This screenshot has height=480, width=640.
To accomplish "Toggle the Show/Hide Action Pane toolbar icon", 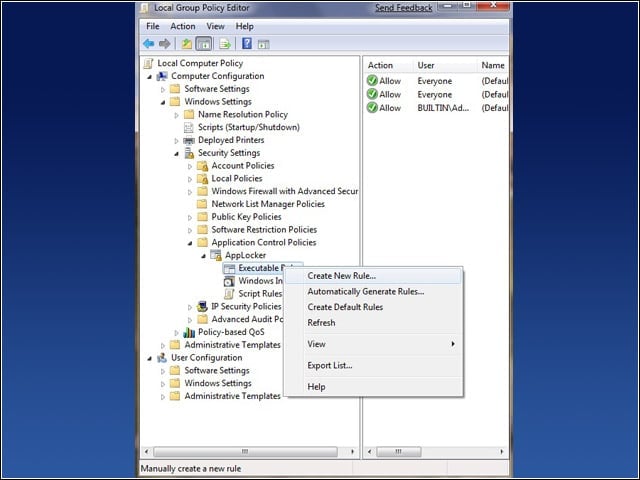I will [263, 44].
